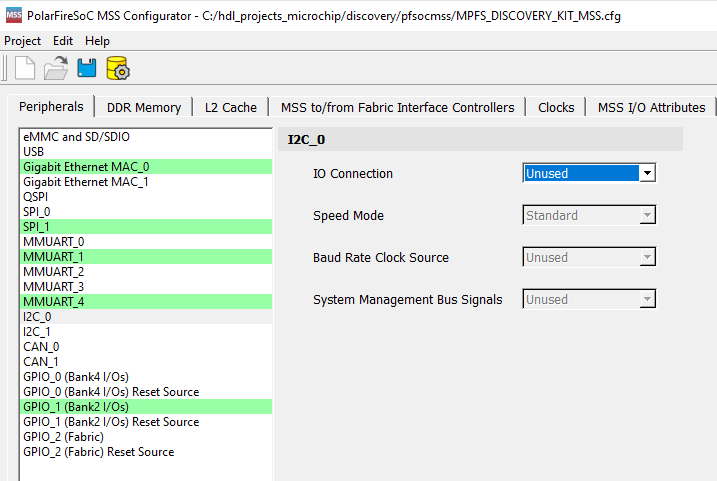
Task: Select Gigabit Ethernet MAC_0 in the peripheral list
Action: tap(85, 167)
